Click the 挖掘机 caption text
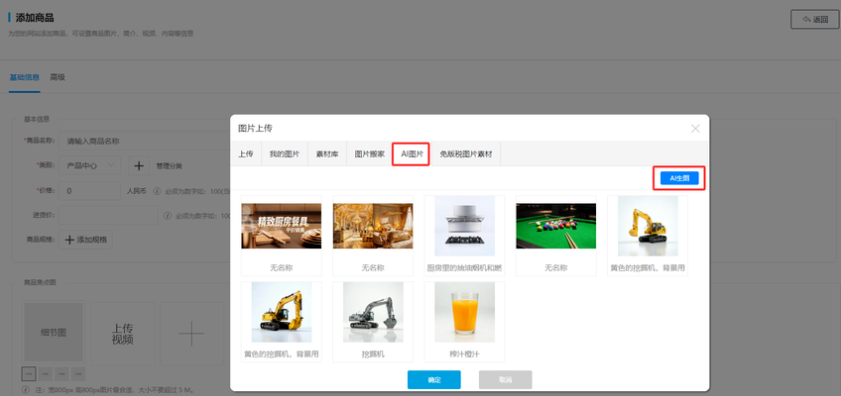The height and width of the screenshot is (396, 841). (x=373, y=354)
